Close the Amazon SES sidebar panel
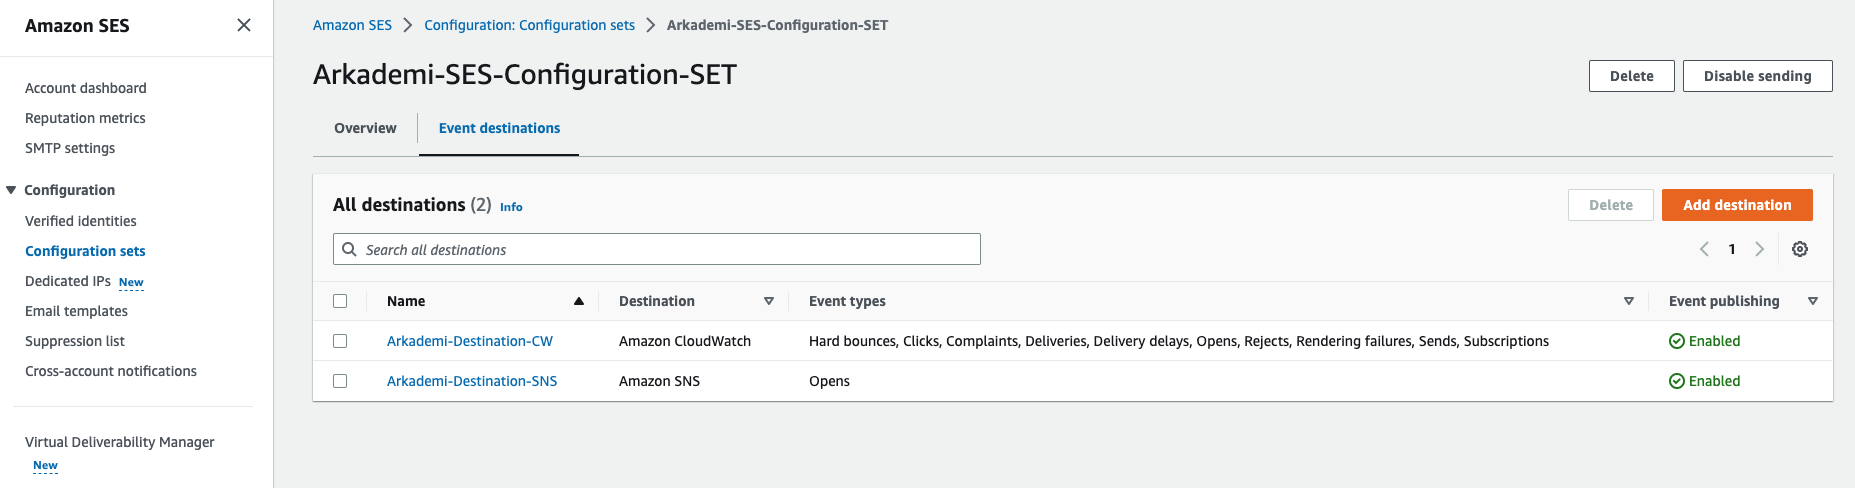1855x488 pixels. (244, 25)
